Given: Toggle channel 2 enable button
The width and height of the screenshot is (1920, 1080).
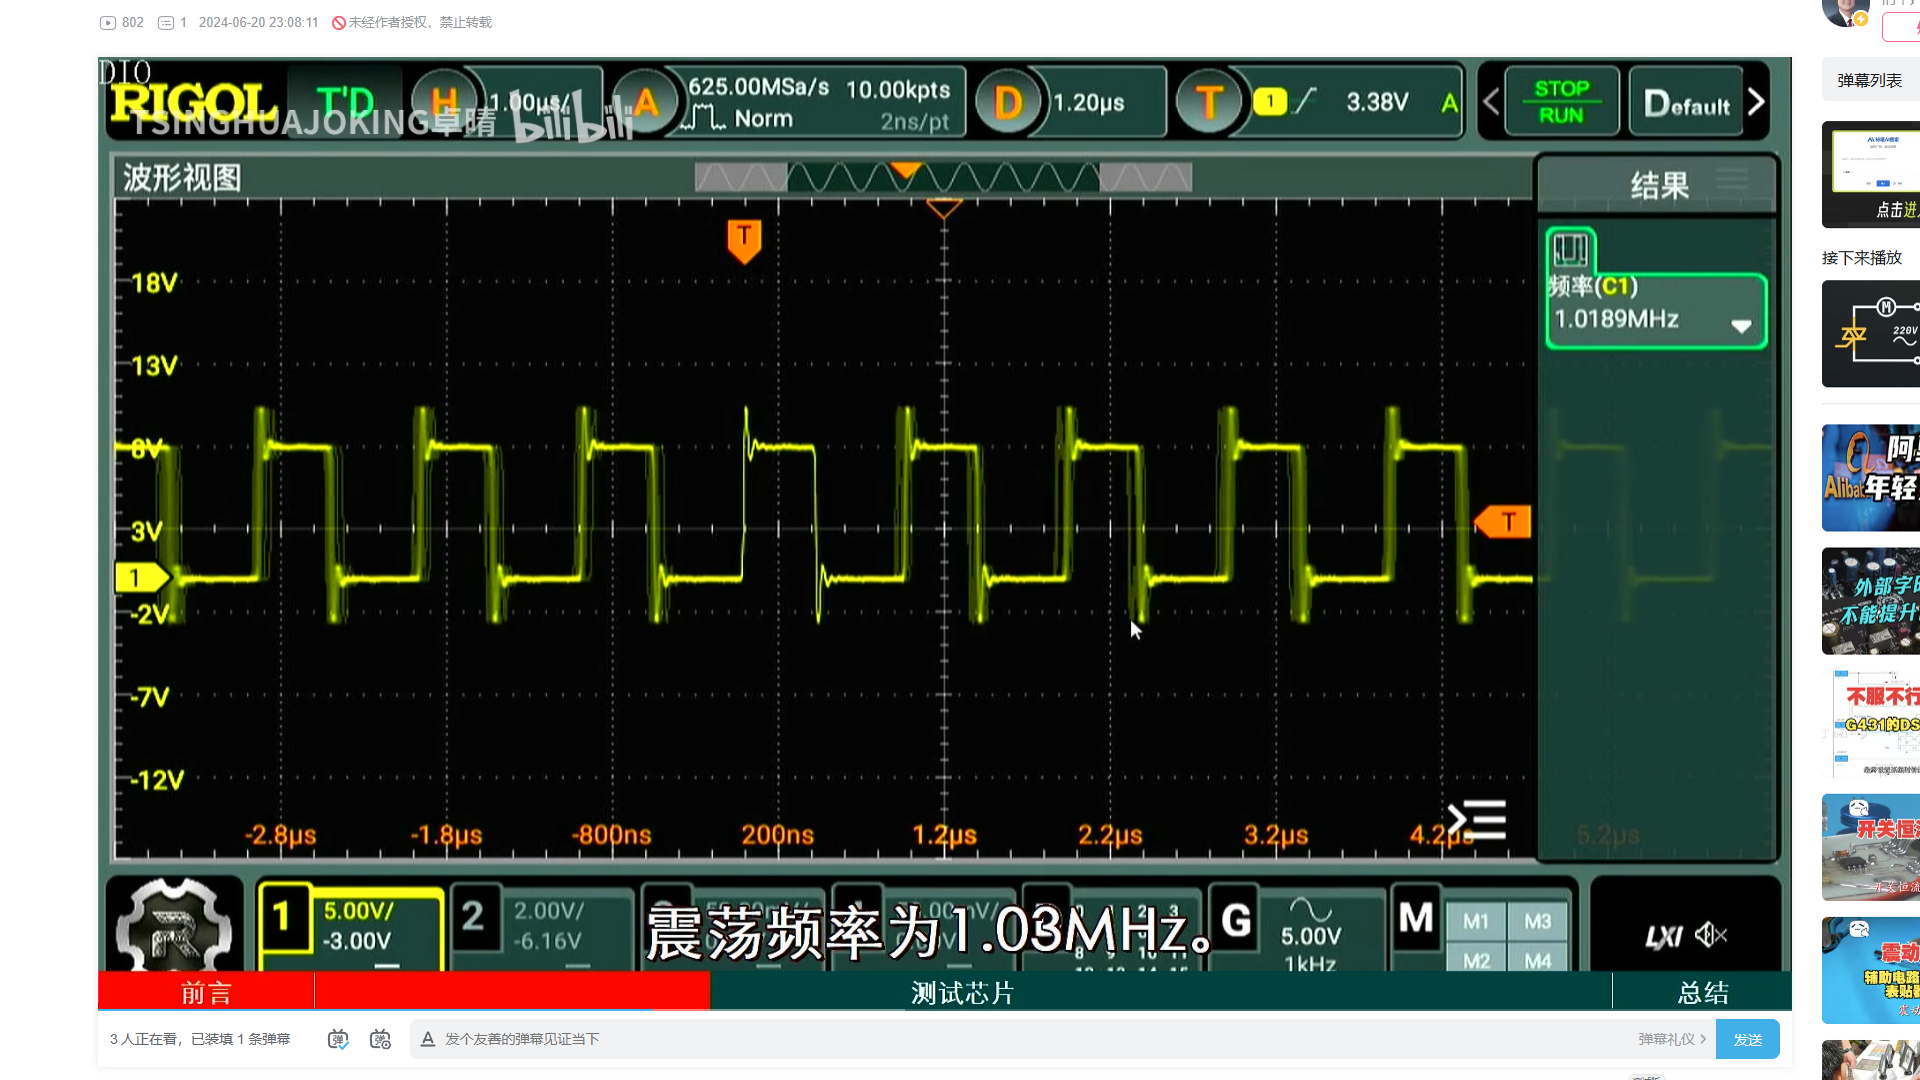Looking at the screenshot, I should click(x=473, y=917).
